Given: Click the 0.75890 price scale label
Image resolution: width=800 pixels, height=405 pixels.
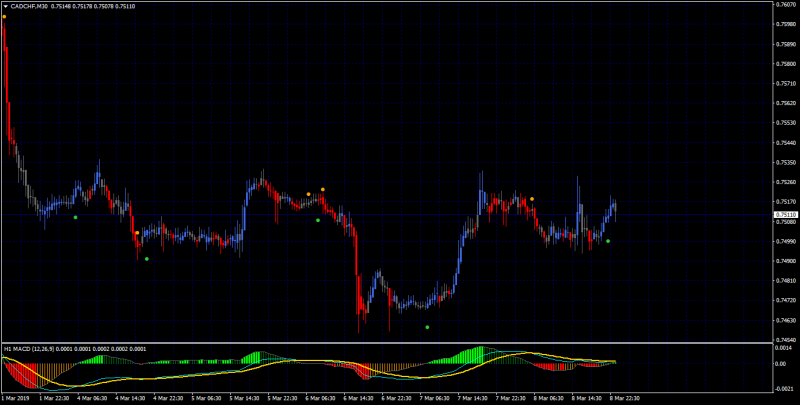Looking at the screenshot, I should tap(786, 44).
